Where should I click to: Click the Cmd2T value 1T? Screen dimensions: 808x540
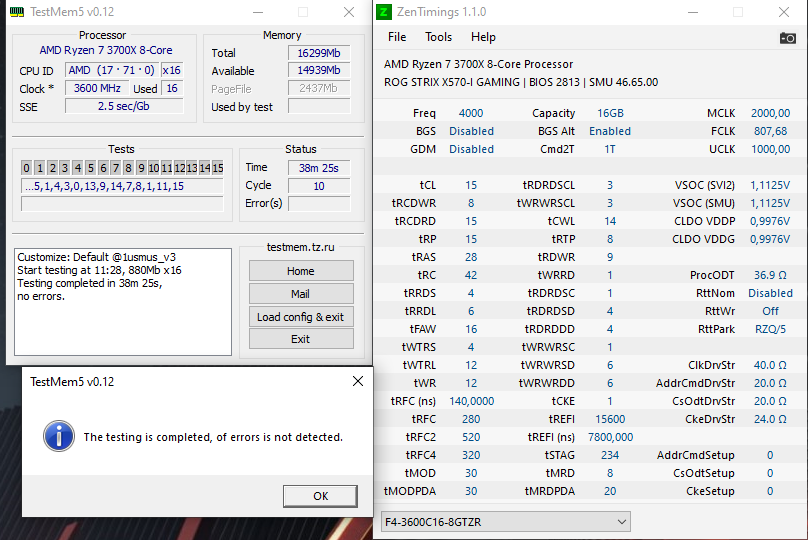coord(610,149)
